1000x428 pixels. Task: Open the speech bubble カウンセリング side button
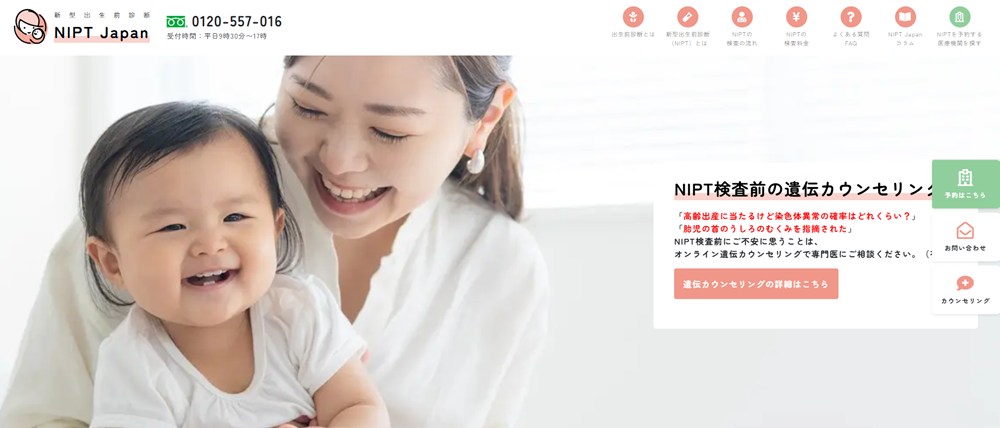966,290
